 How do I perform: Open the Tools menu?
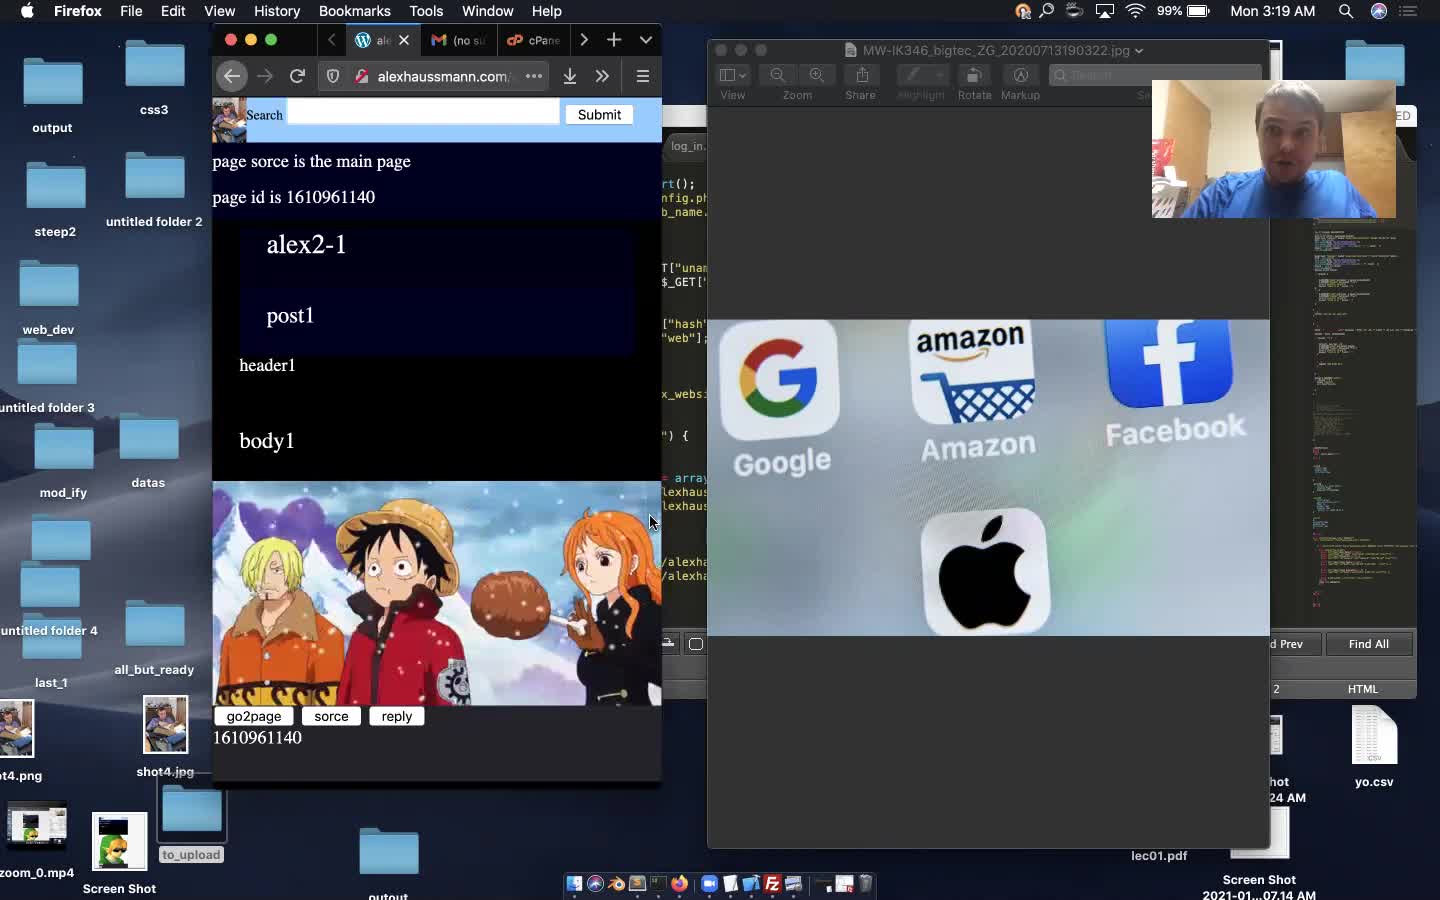click(x=426, y=11)
